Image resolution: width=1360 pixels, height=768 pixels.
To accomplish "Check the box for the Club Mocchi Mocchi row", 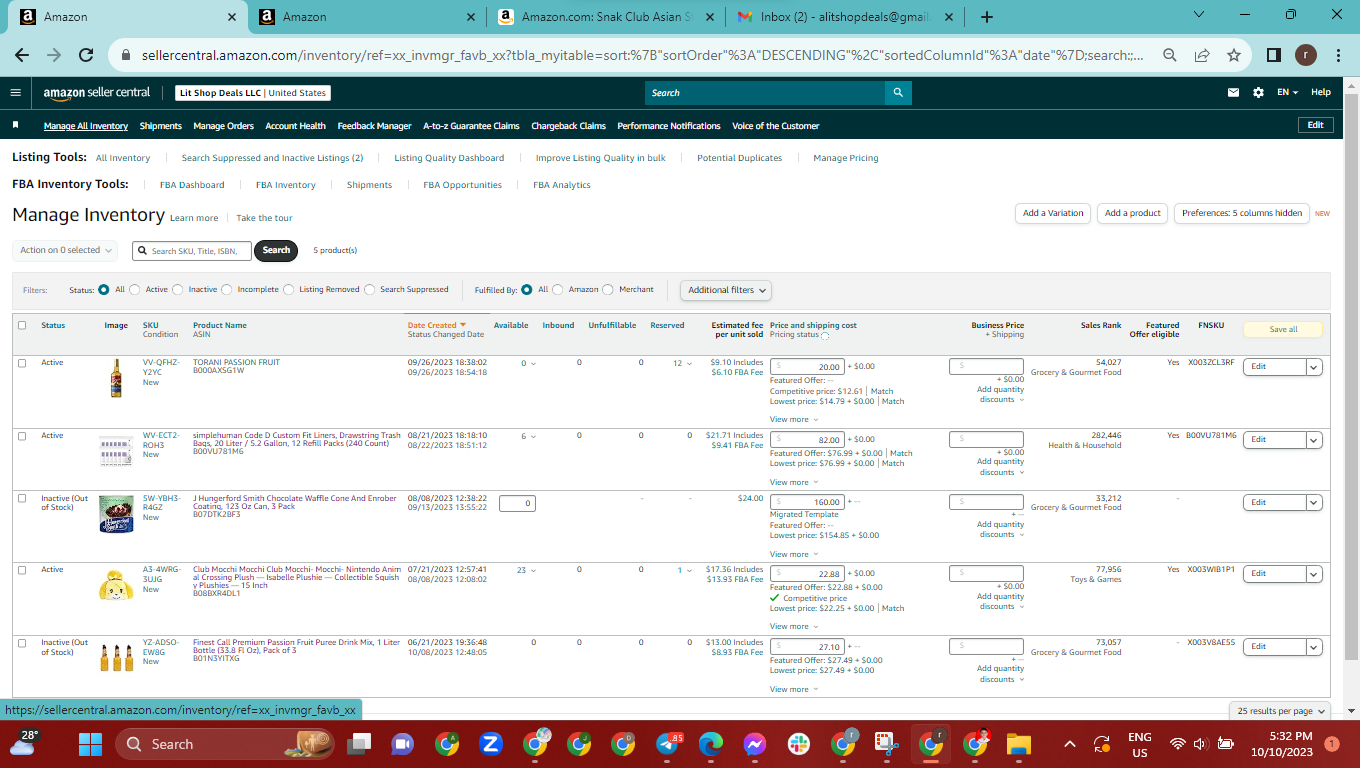I will click(x=22, y=569).
